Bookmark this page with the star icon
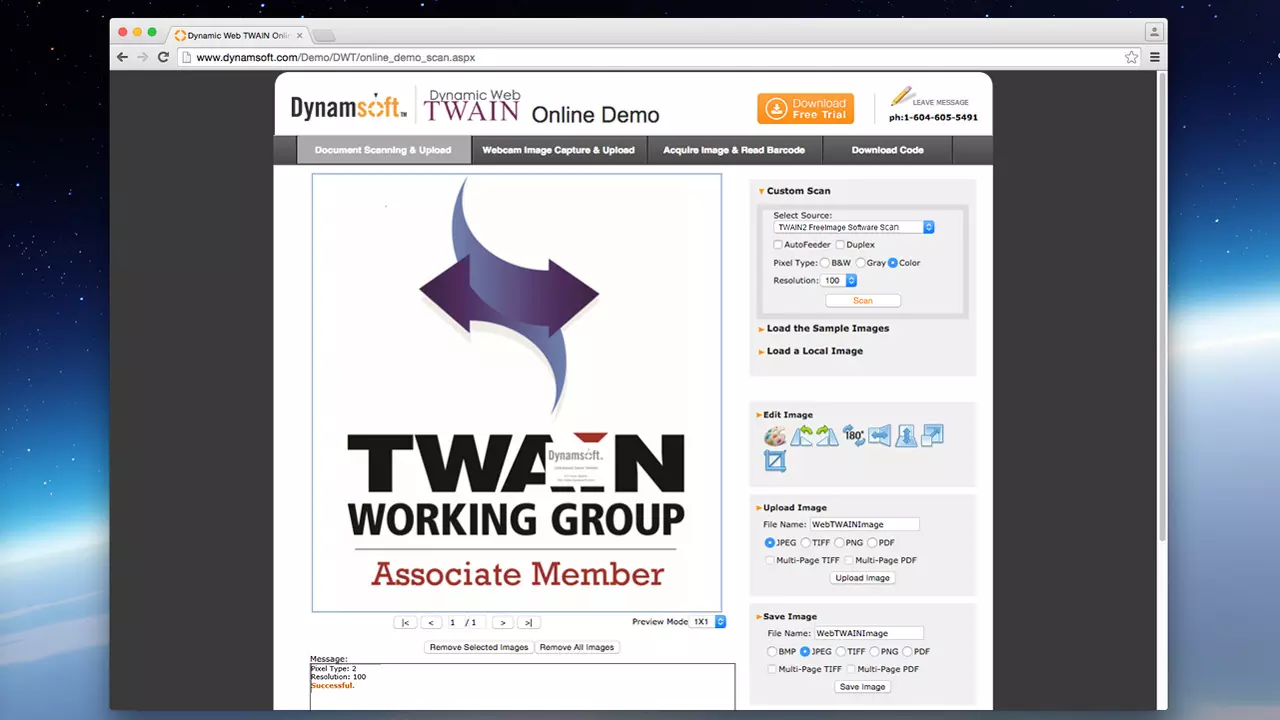 (1131, 57)
